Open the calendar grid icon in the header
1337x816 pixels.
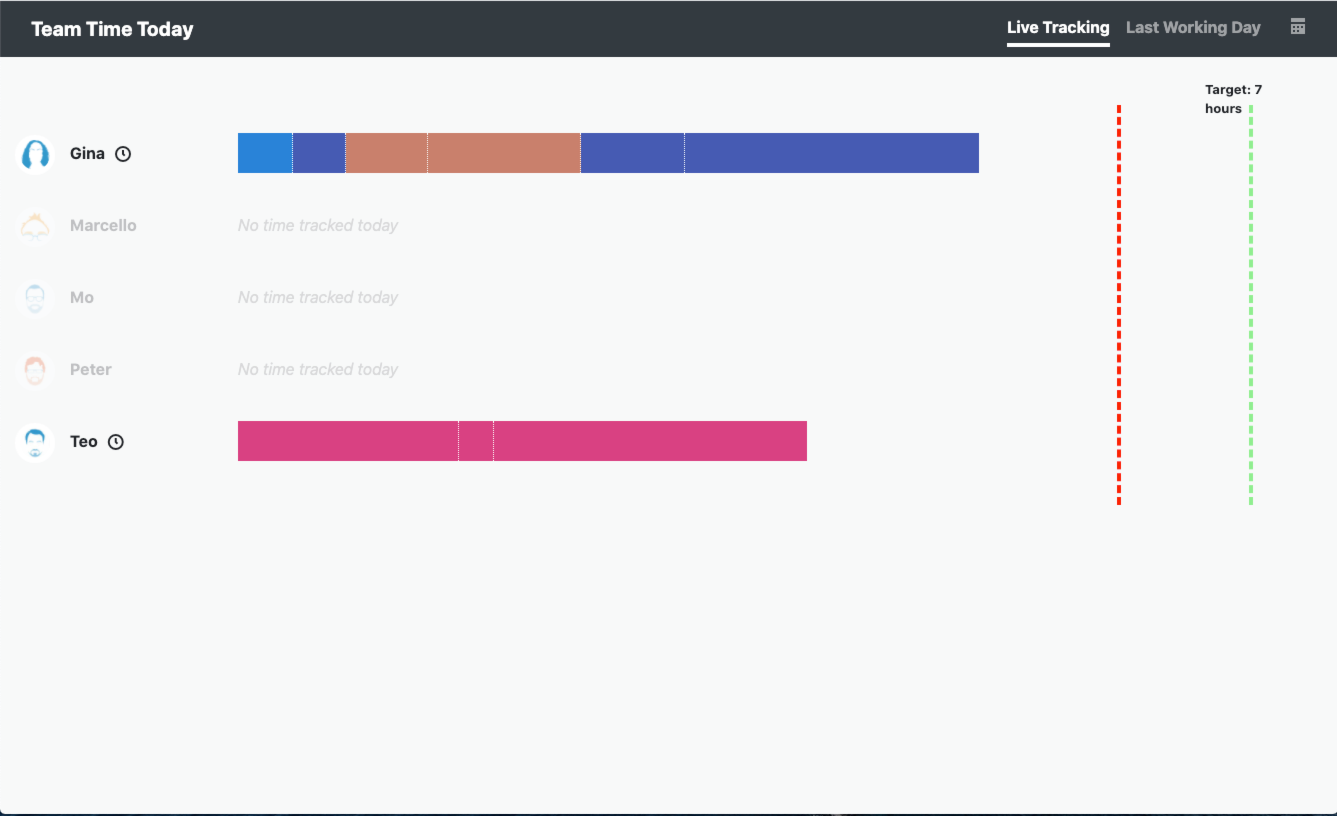pos(1298,27)
